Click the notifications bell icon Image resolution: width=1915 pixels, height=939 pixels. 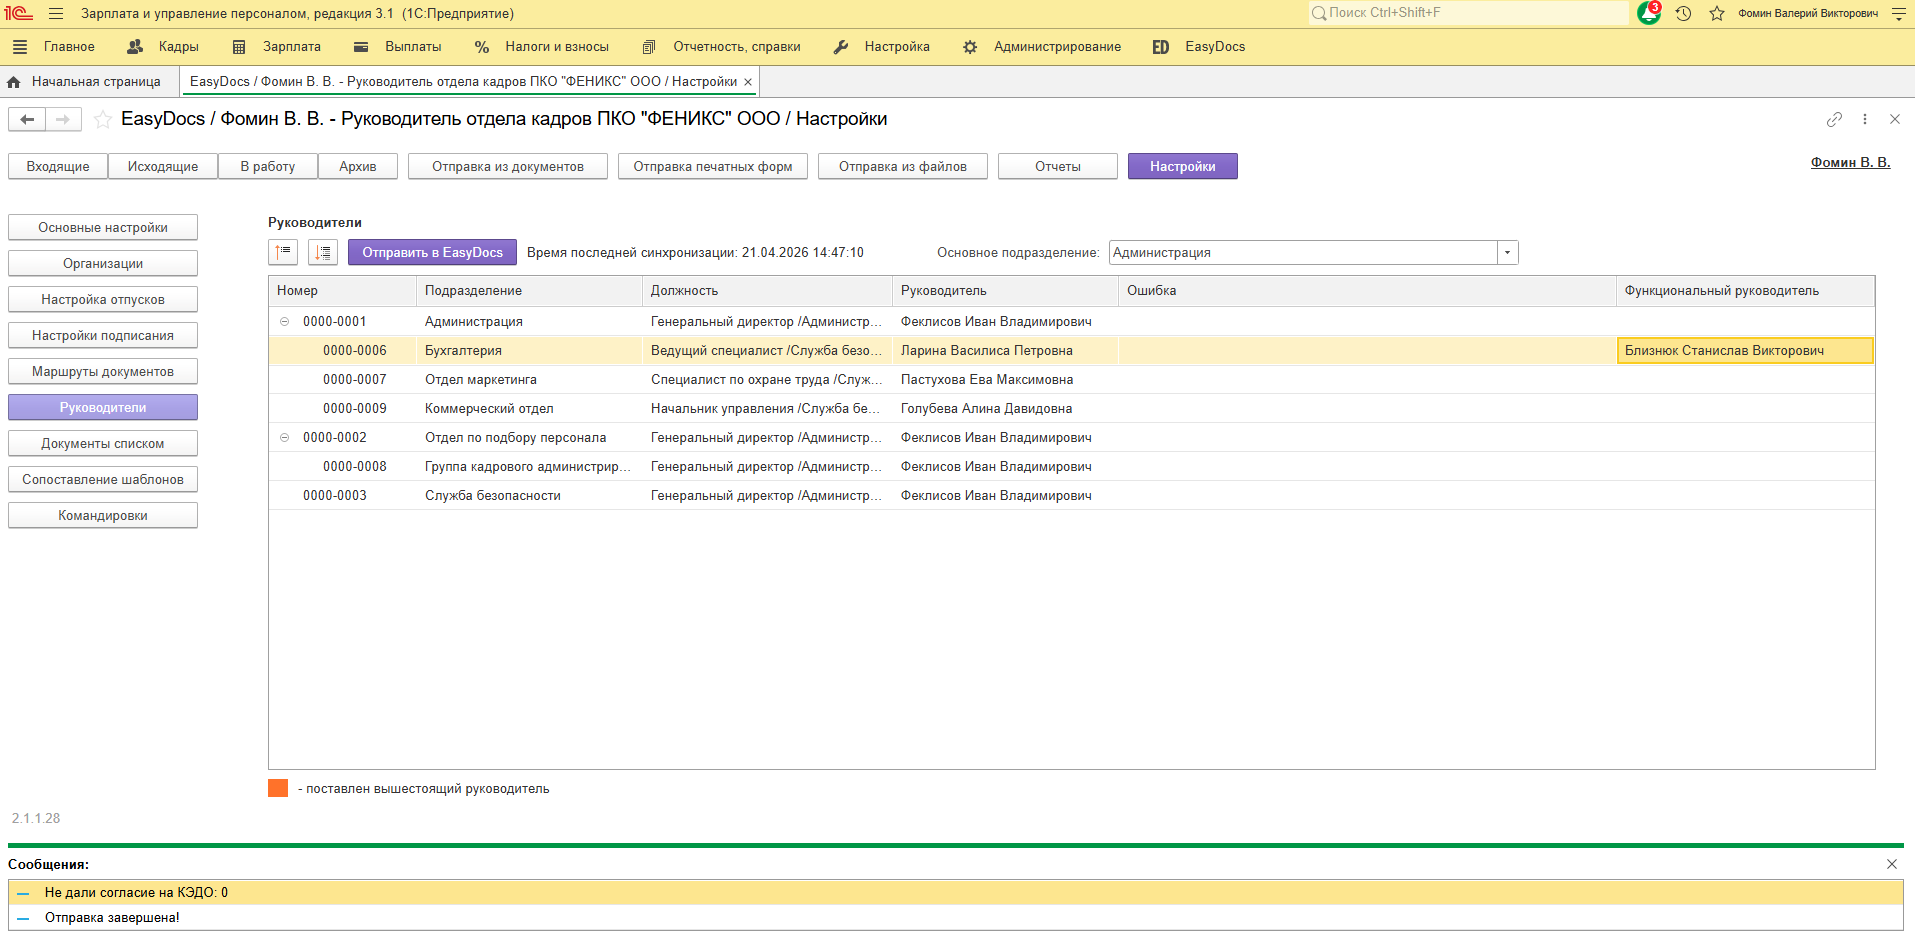1648,13
